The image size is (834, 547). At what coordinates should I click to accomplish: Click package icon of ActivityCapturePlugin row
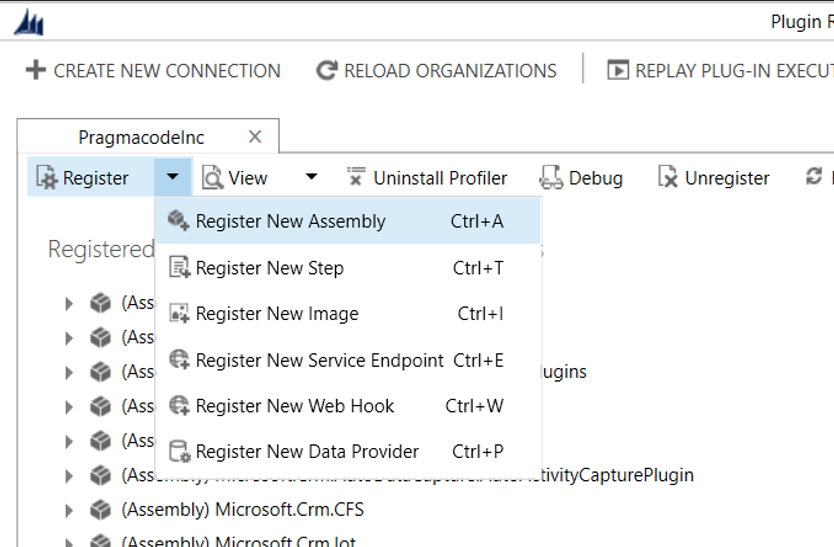point(101,475)
